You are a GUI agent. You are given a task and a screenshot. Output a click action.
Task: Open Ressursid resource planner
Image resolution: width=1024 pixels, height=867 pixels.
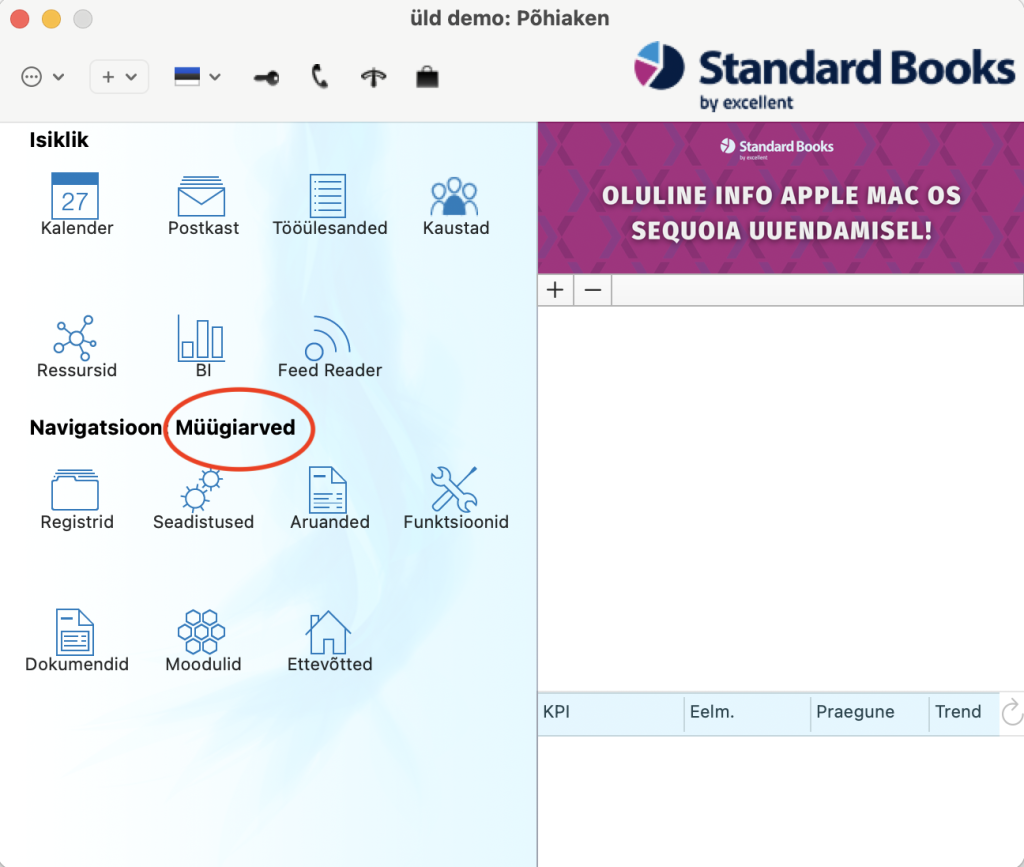(76, 338)
